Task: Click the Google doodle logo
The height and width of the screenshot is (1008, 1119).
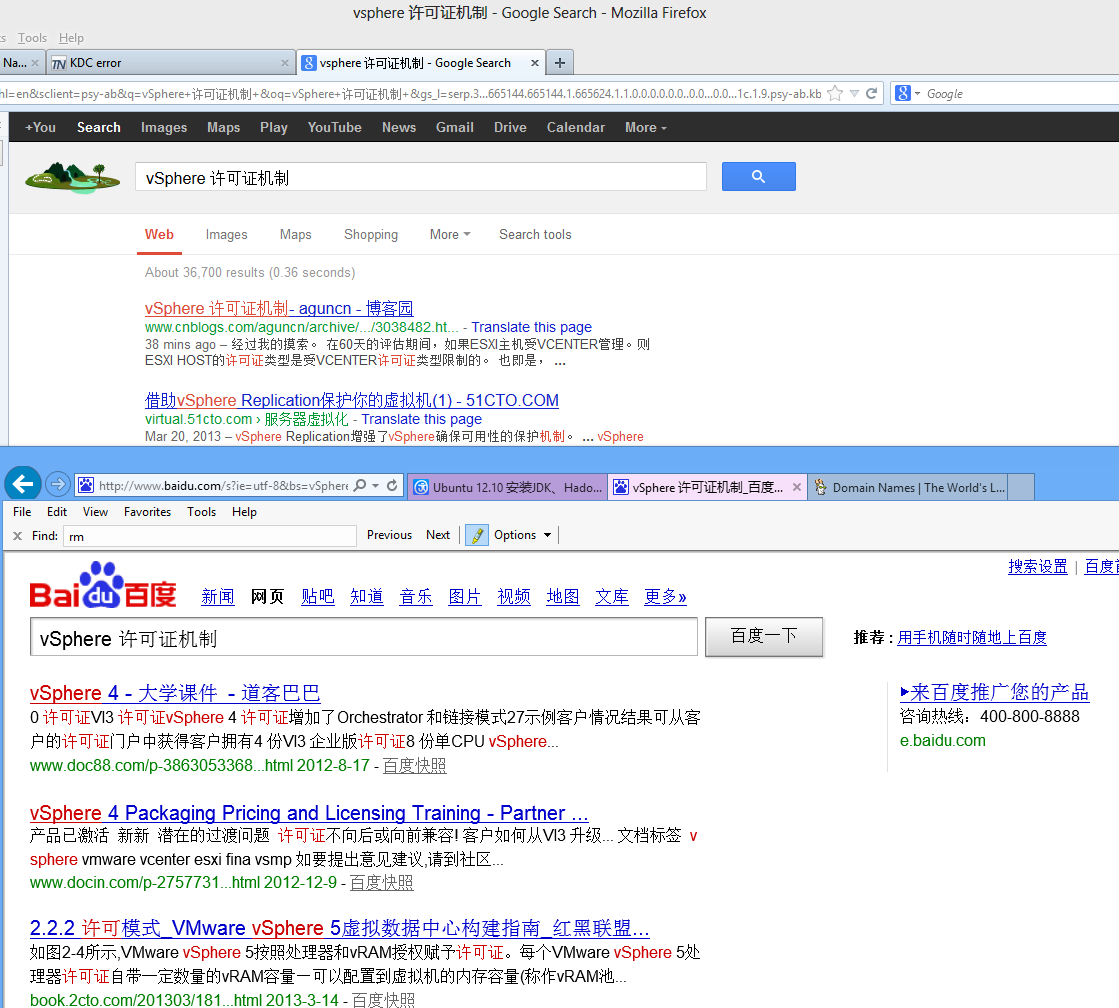Action: 72,177
